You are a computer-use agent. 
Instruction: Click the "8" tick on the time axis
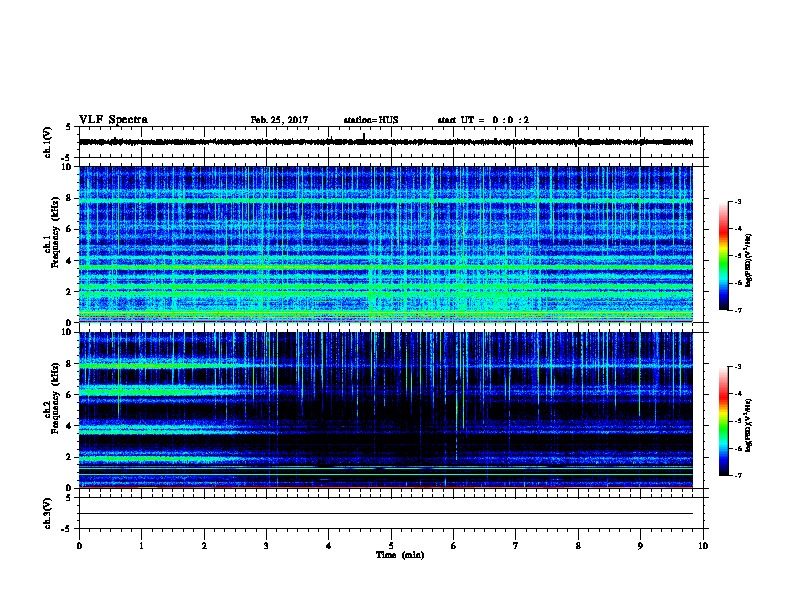point(578,546)
